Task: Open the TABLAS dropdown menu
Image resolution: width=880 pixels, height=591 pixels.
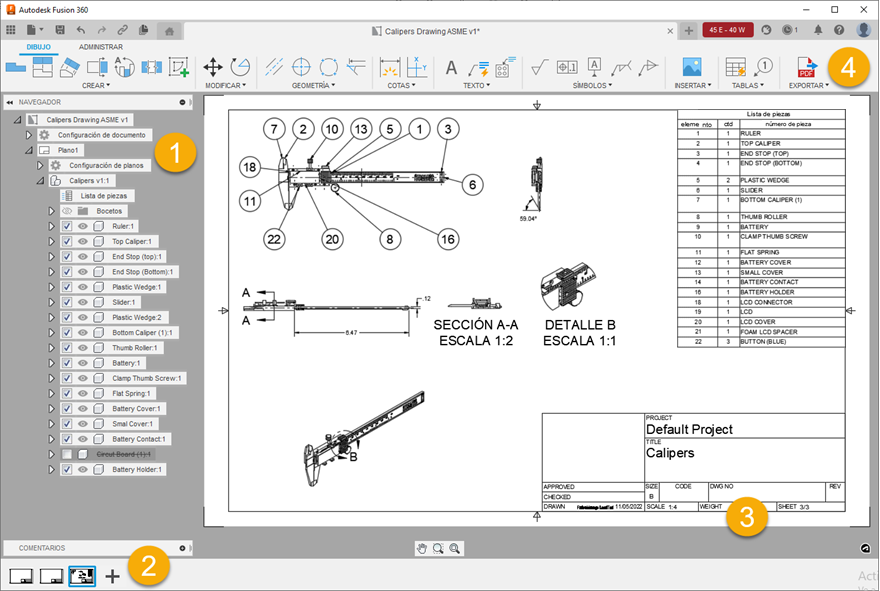Action: [748, 85]
